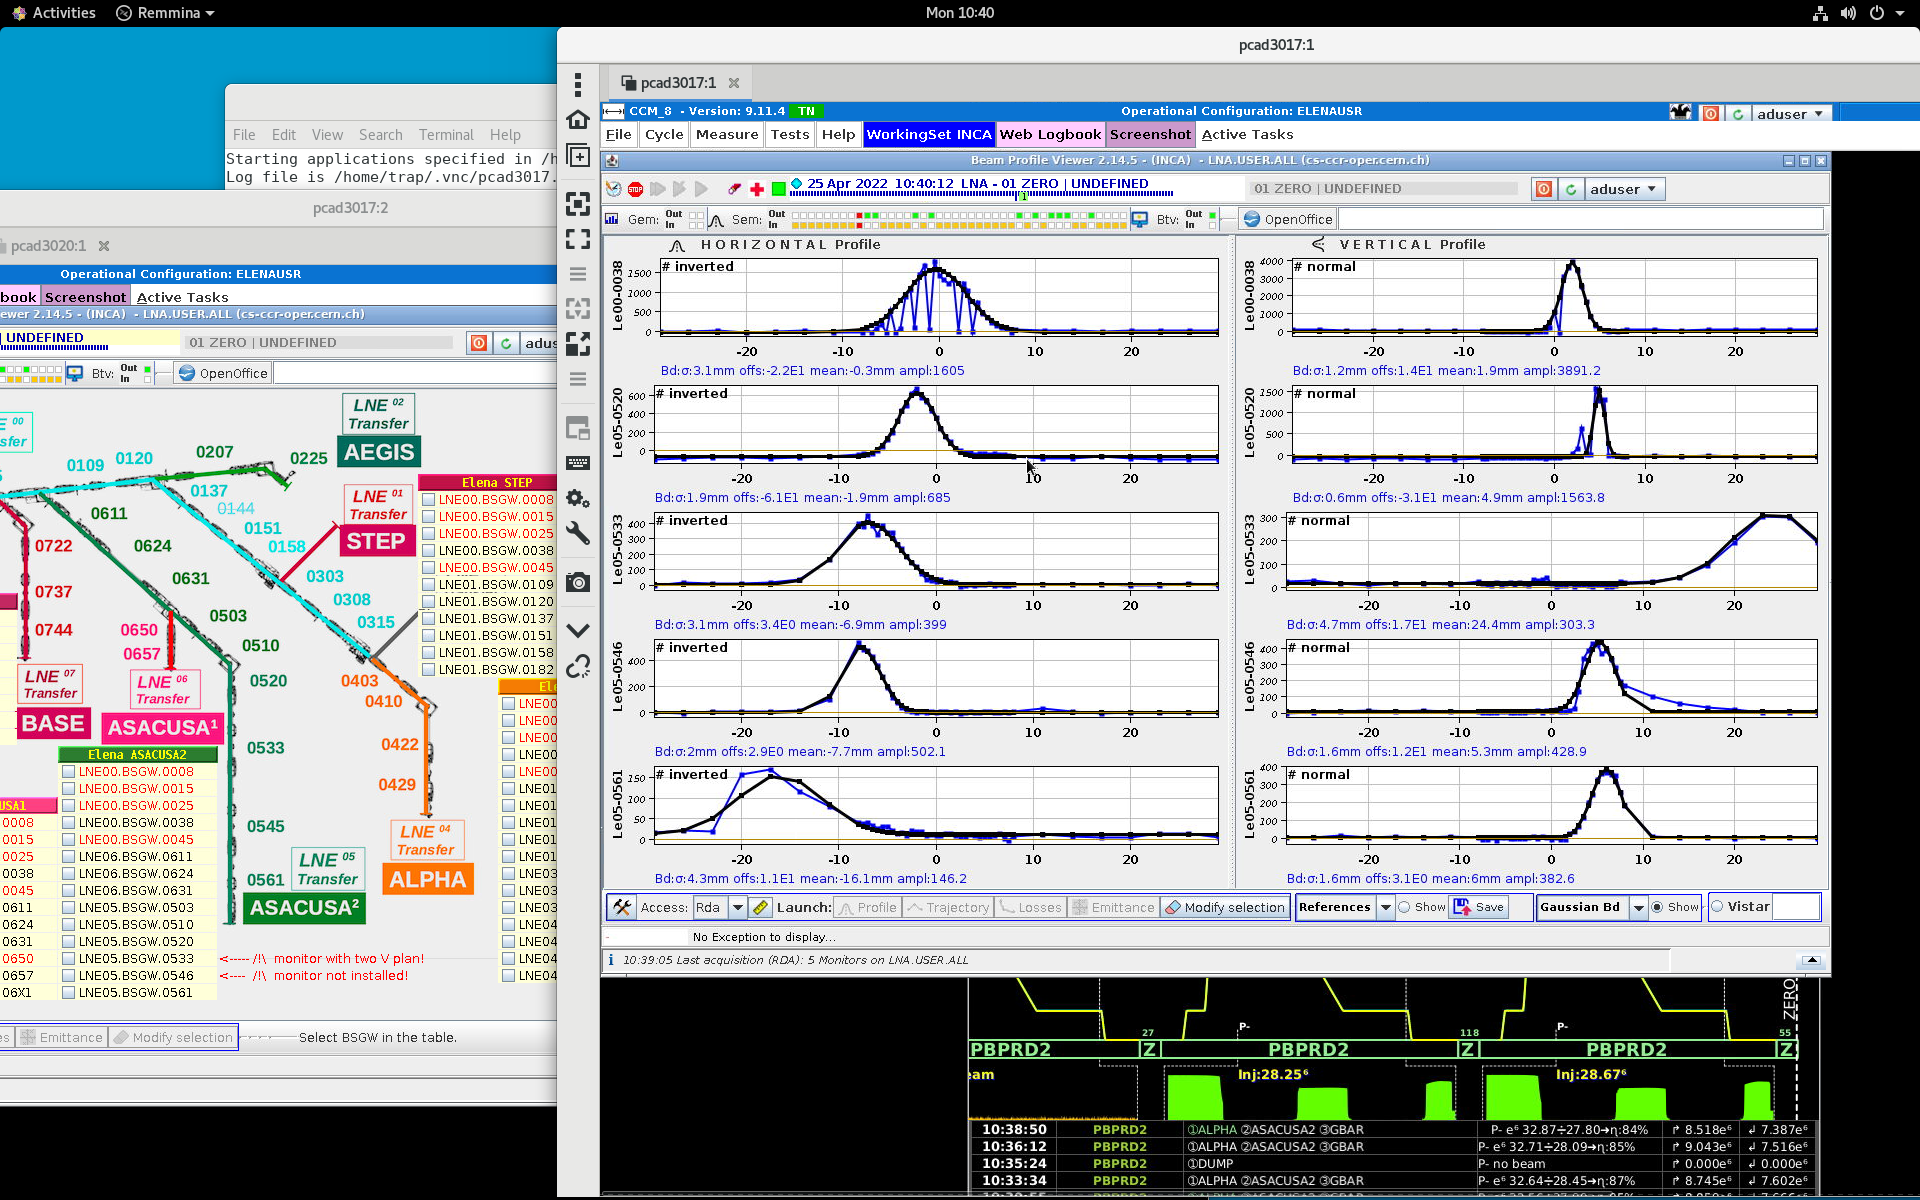The image size is (1920, 1200).
Task: Click the Modify selection button
Action: pos(1225,907)
